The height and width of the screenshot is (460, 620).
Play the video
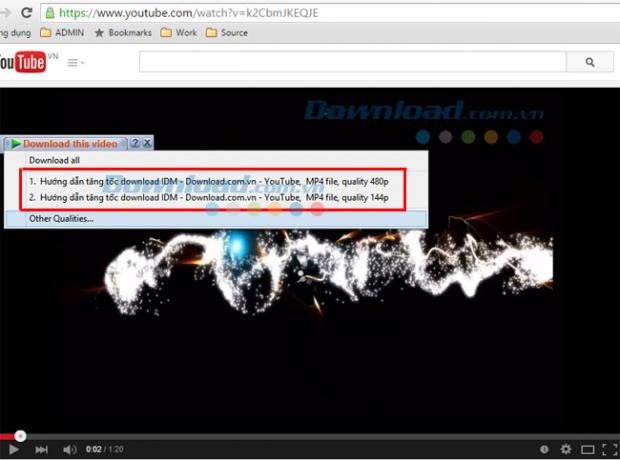click(x=13, y=449)
